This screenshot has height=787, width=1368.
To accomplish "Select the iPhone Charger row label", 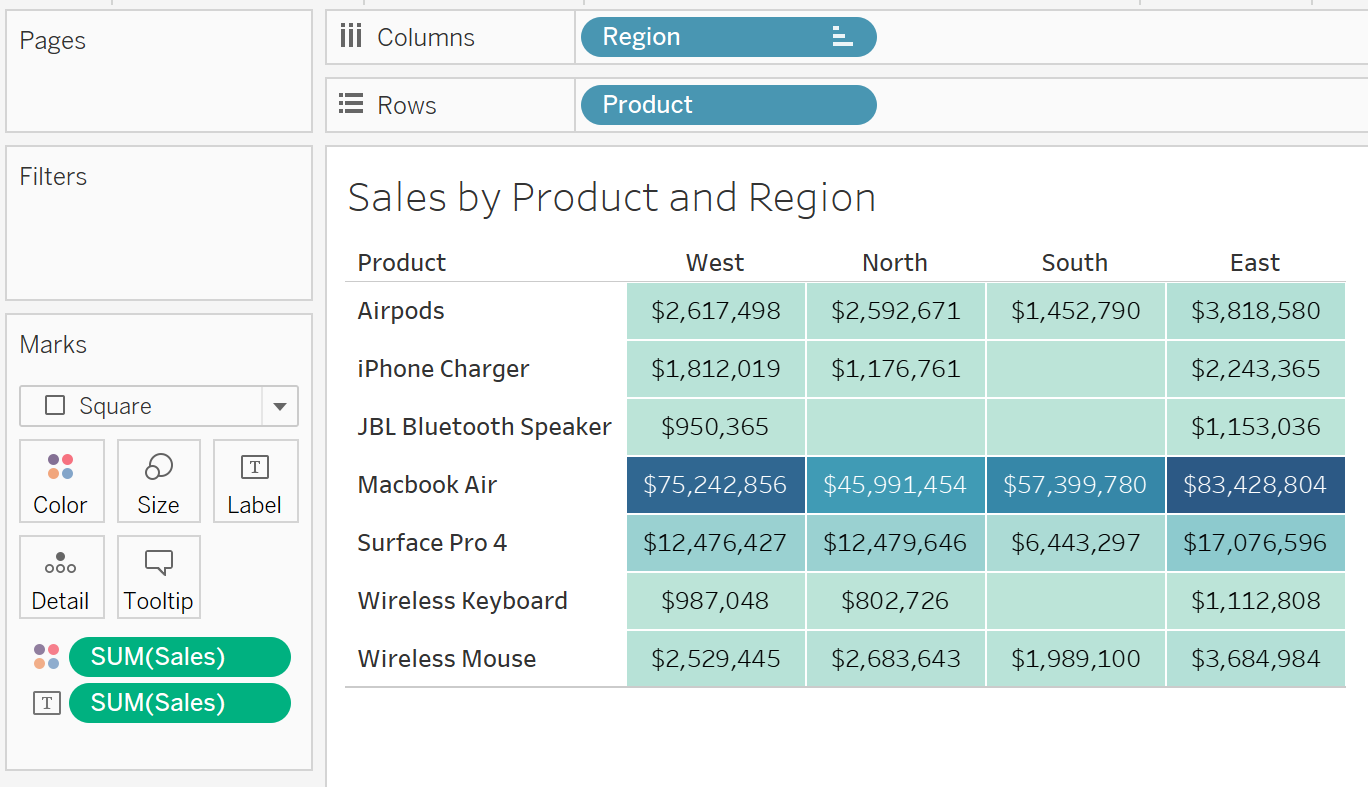I will (444, 369).
